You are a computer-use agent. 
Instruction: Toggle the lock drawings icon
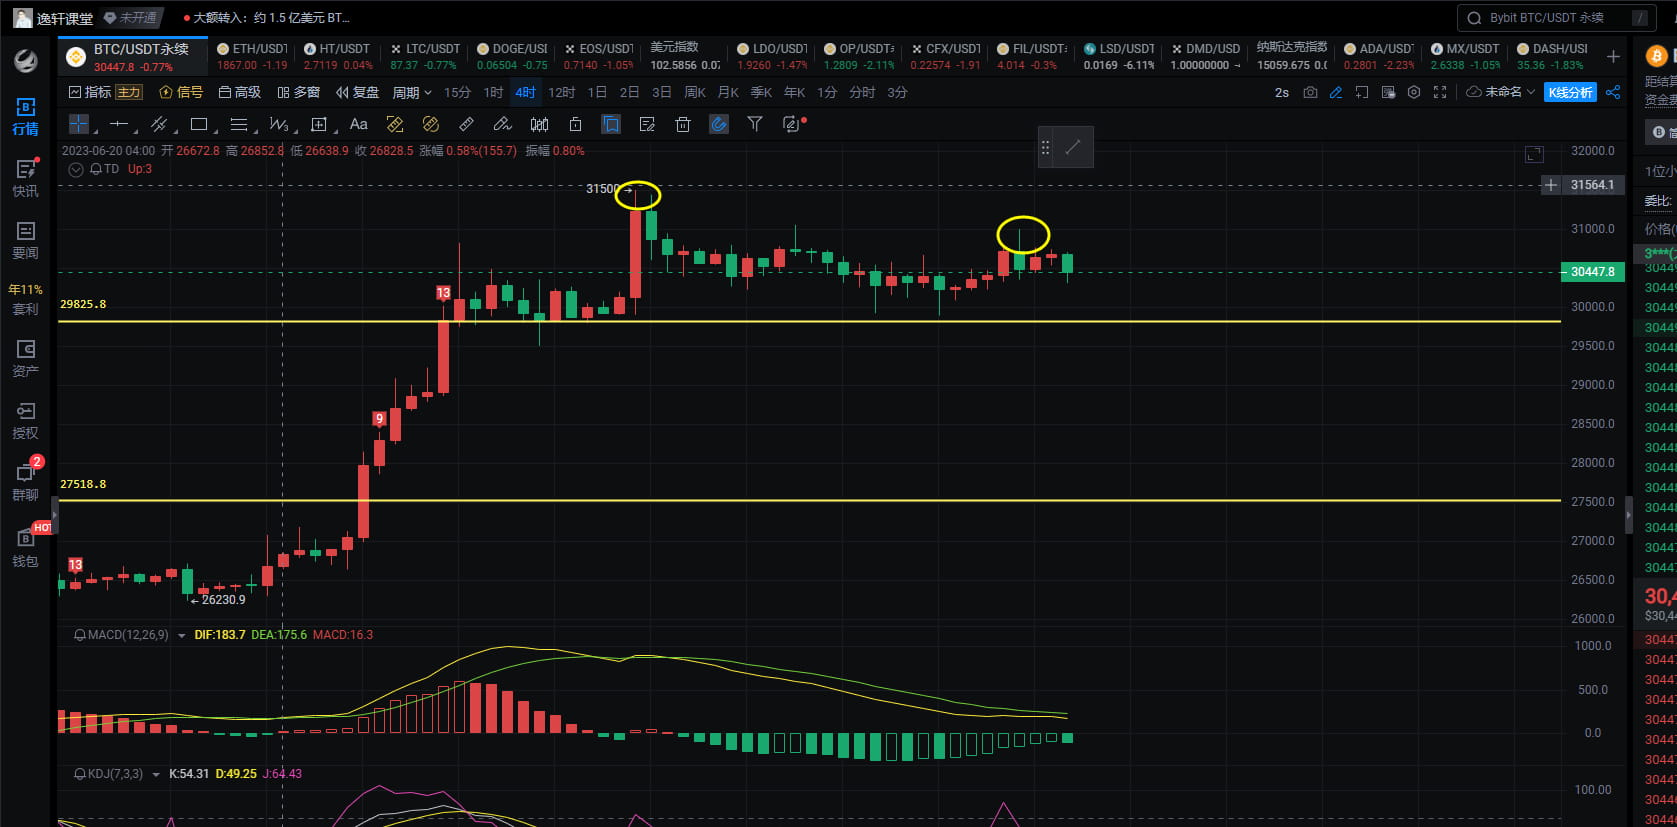click(575, 124)
